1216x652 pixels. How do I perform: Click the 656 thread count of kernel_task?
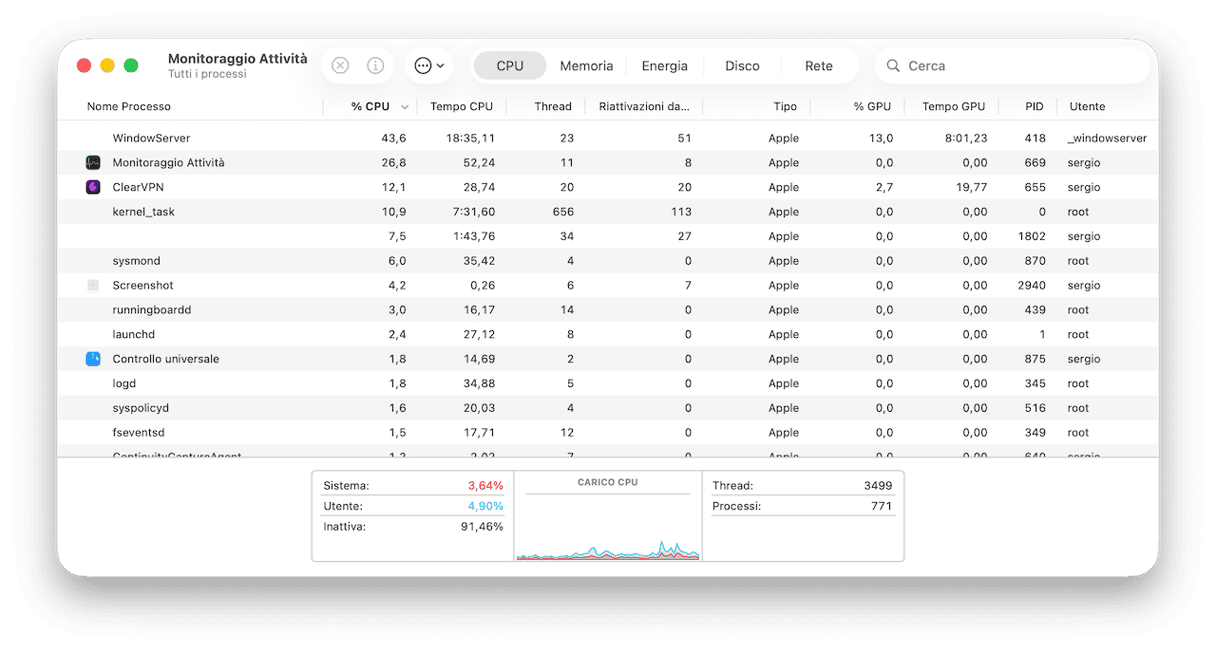(x=563, y=212)
